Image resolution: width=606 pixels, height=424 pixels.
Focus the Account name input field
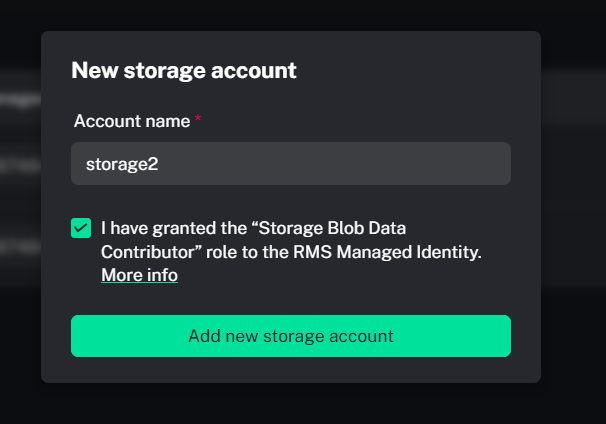(291, 163)
